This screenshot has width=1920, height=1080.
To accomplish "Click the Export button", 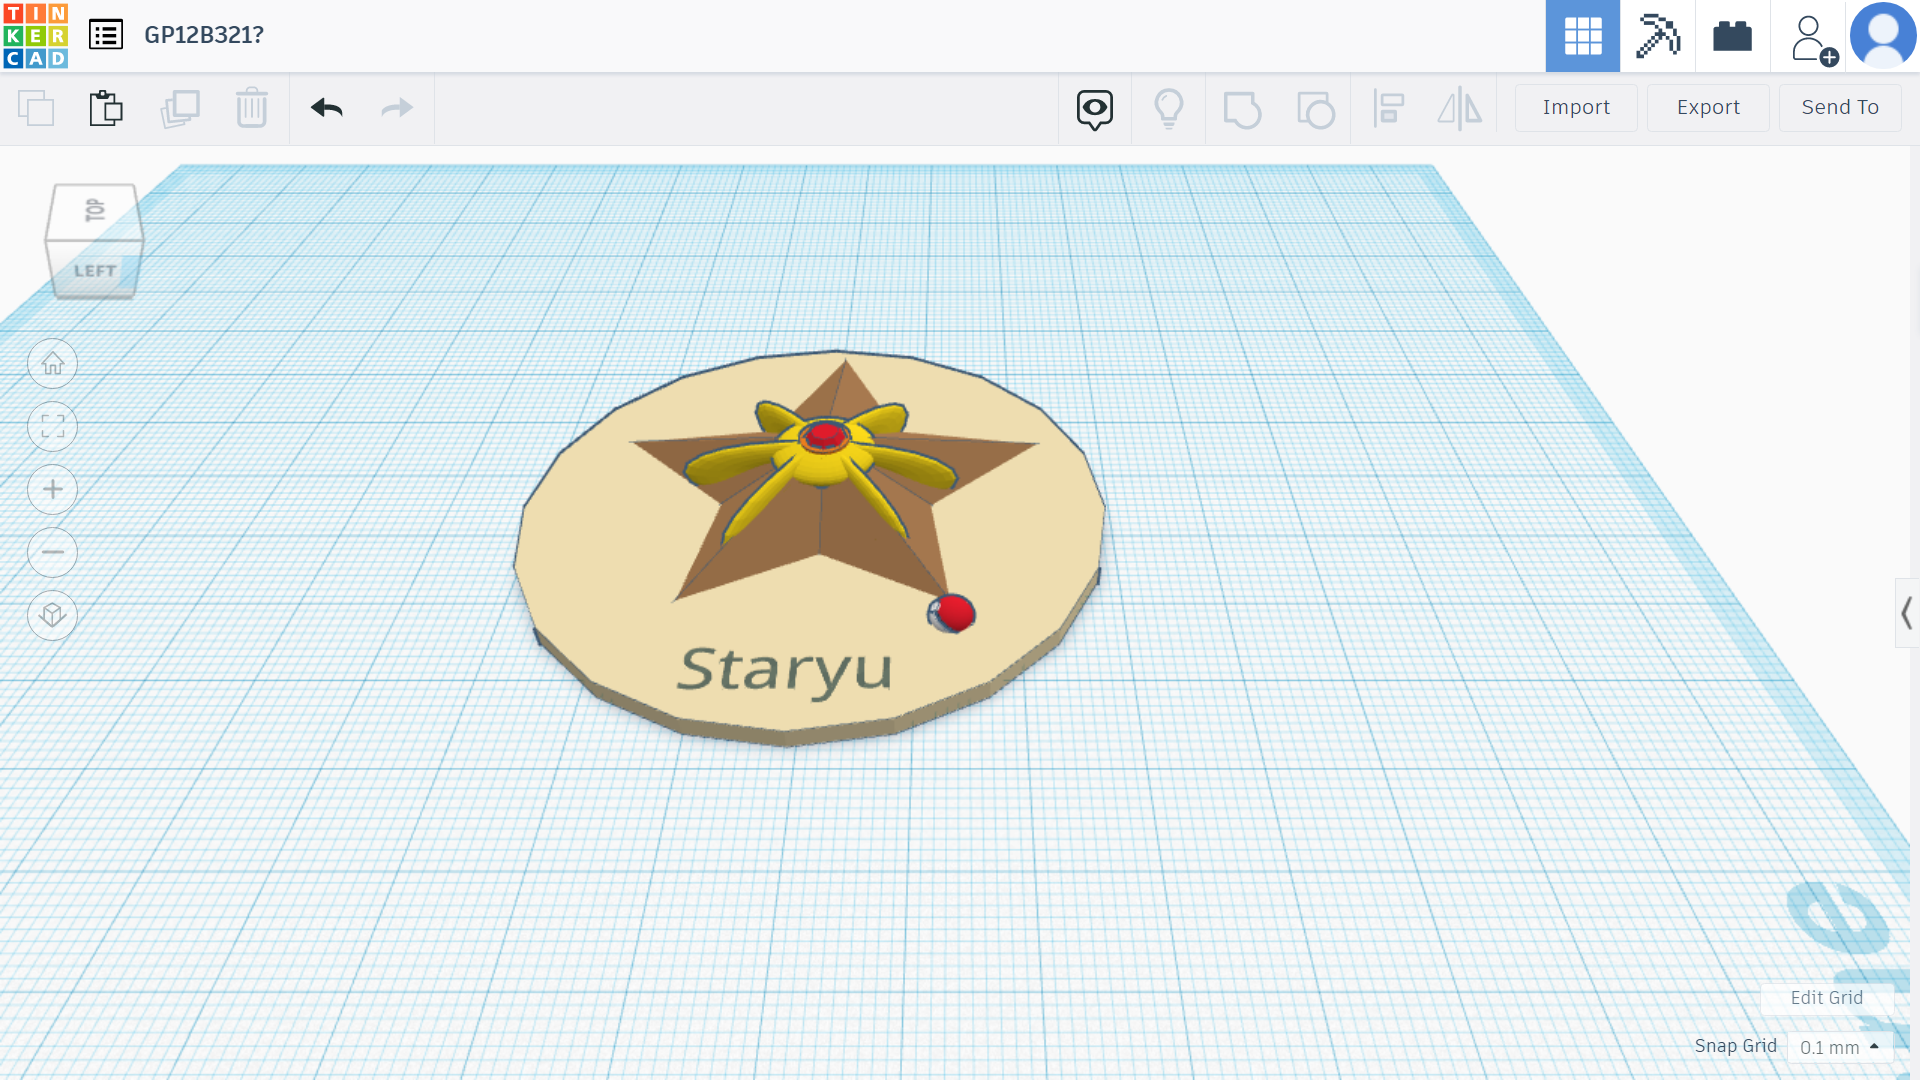I will [1708, 108].
